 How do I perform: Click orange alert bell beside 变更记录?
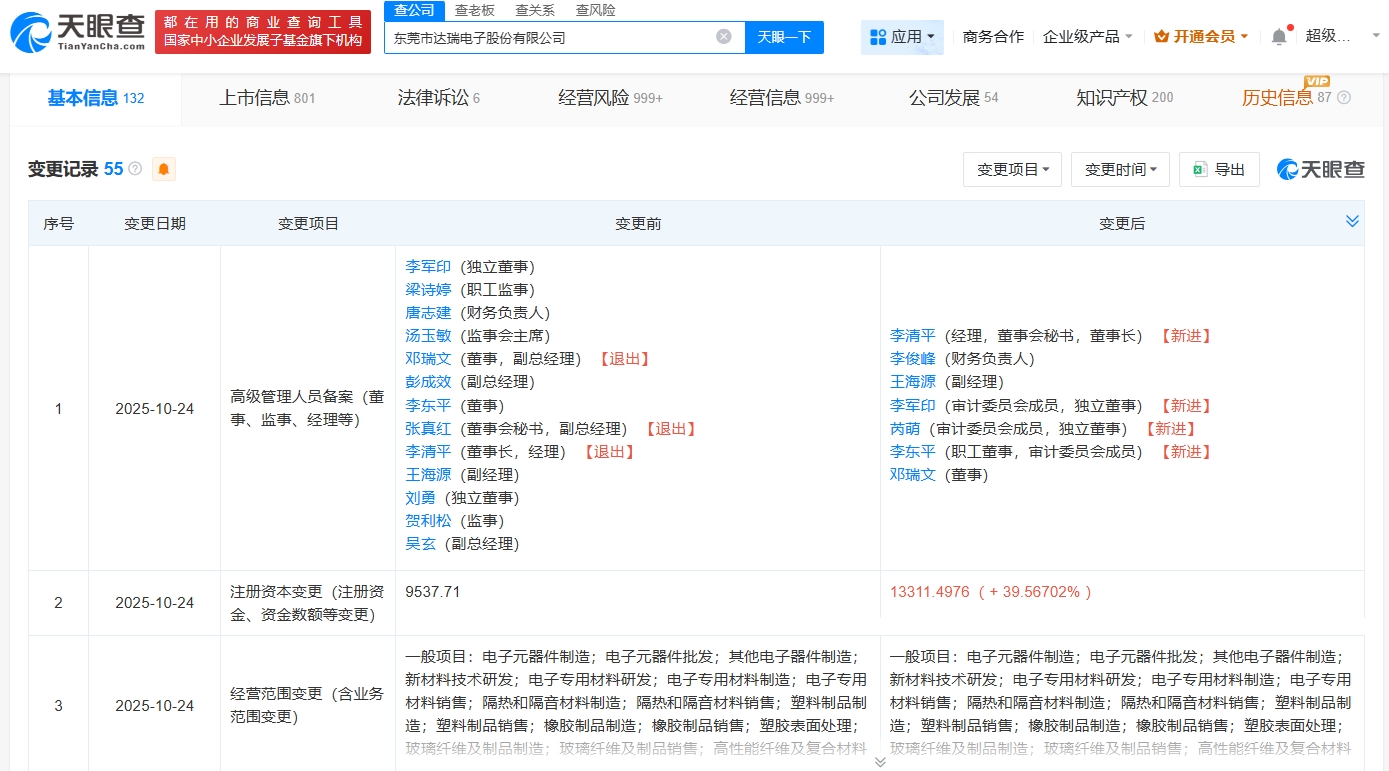pos(164,169)
